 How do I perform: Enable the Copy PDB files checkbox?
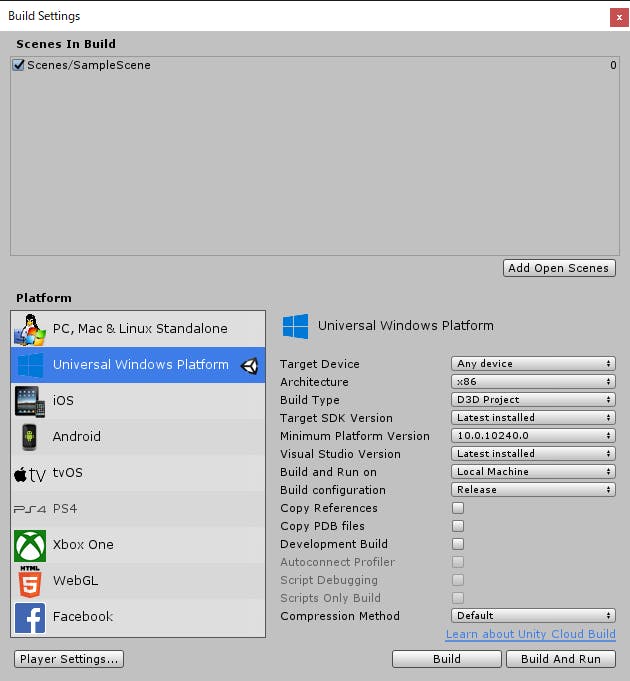pos(458,526)
